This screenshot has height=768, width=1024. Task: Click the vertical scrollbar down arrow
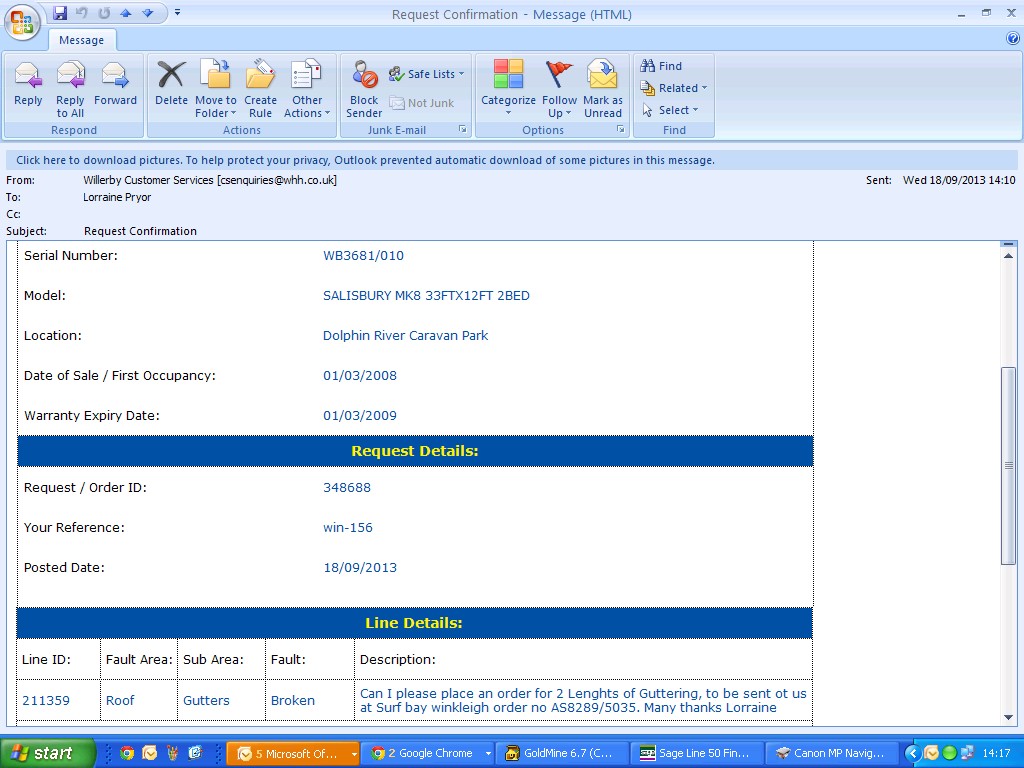[1009, 718]
